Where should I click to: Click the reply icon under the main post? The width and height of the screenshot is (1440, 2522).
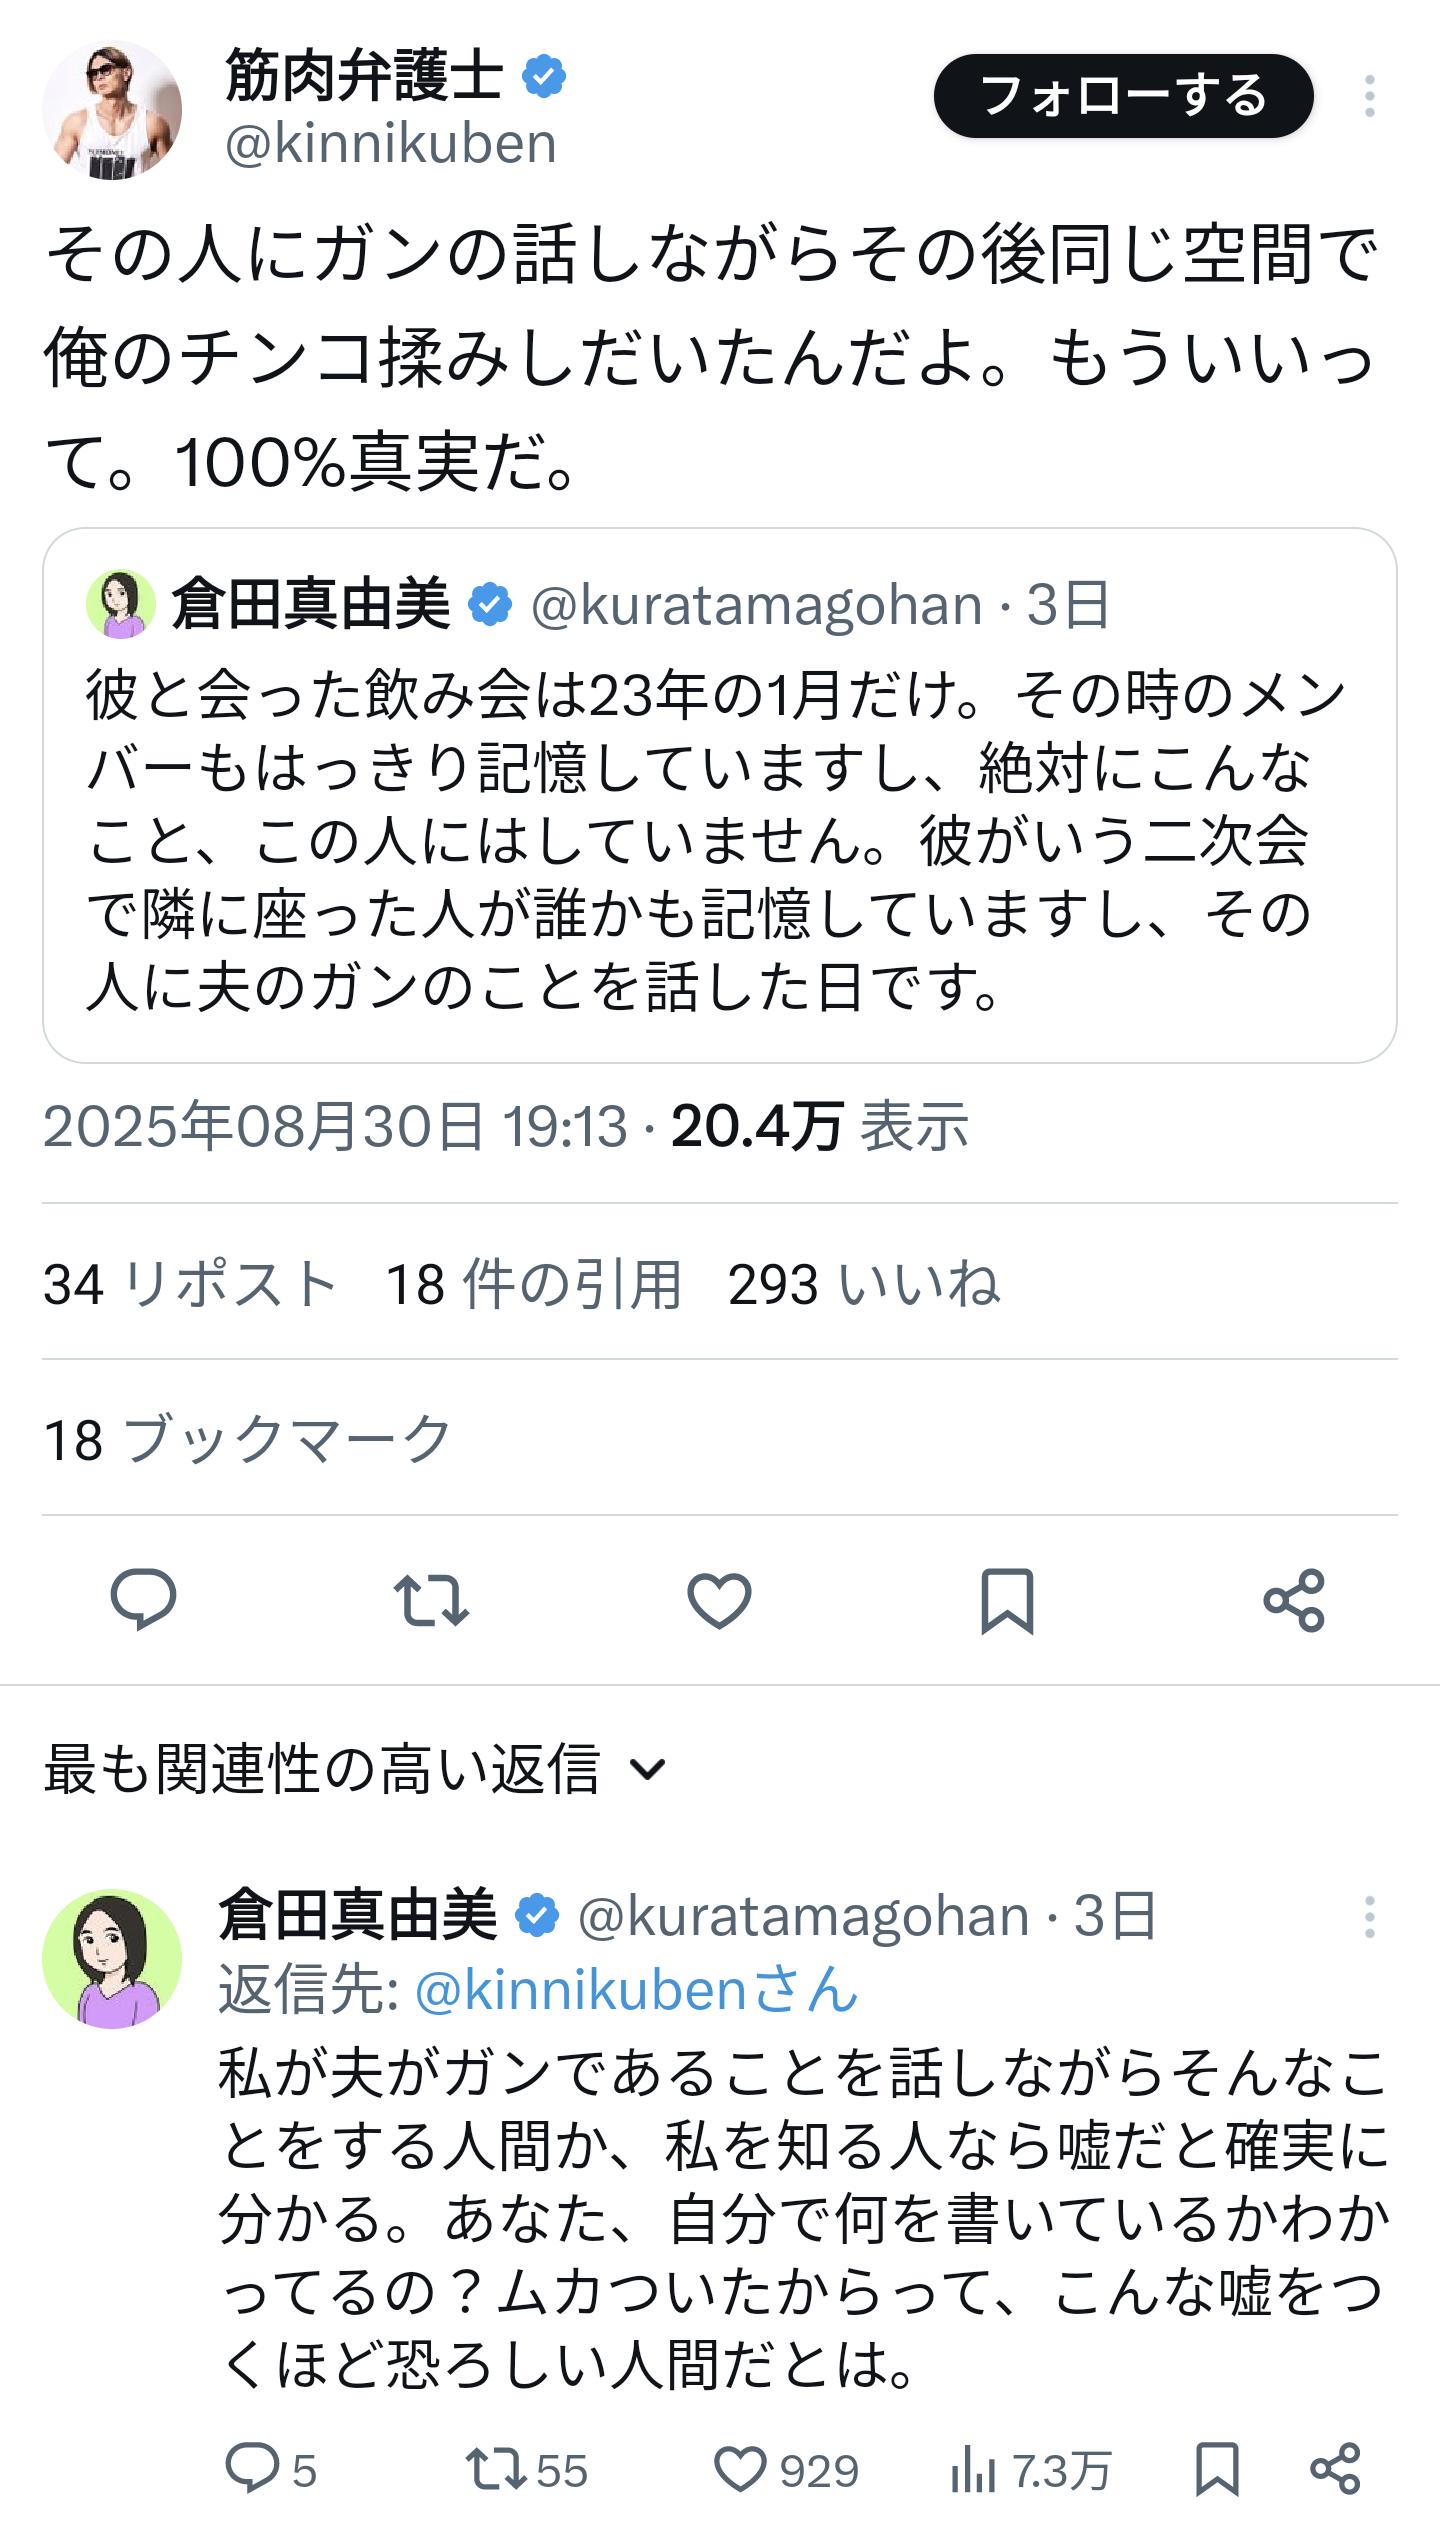(x=143, y=1600)
